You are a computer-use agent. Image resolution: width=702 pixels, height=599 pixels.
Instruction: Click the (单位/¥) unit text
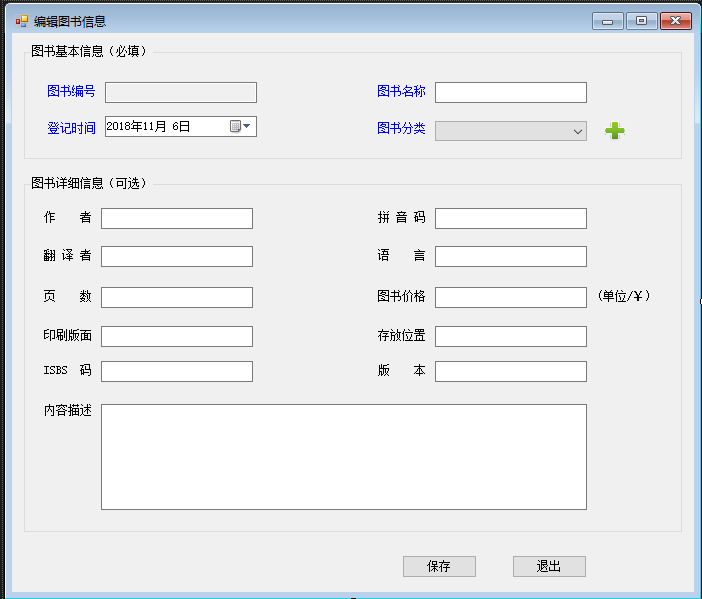[624, 296]
